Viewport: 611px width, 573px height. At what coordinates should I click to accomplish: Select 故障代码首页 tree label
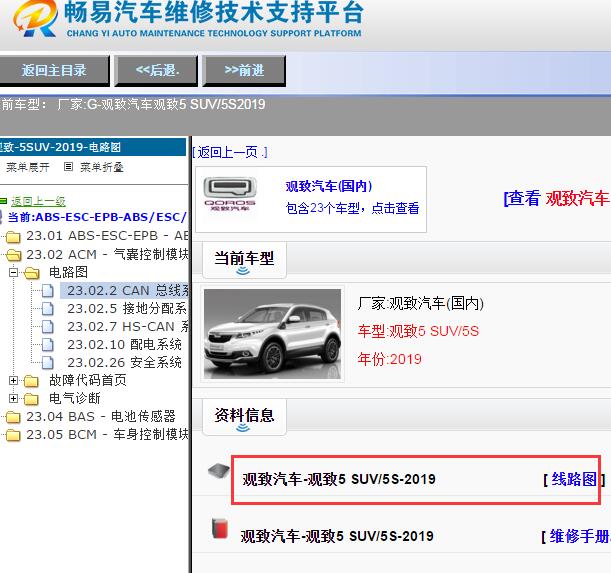88,380
